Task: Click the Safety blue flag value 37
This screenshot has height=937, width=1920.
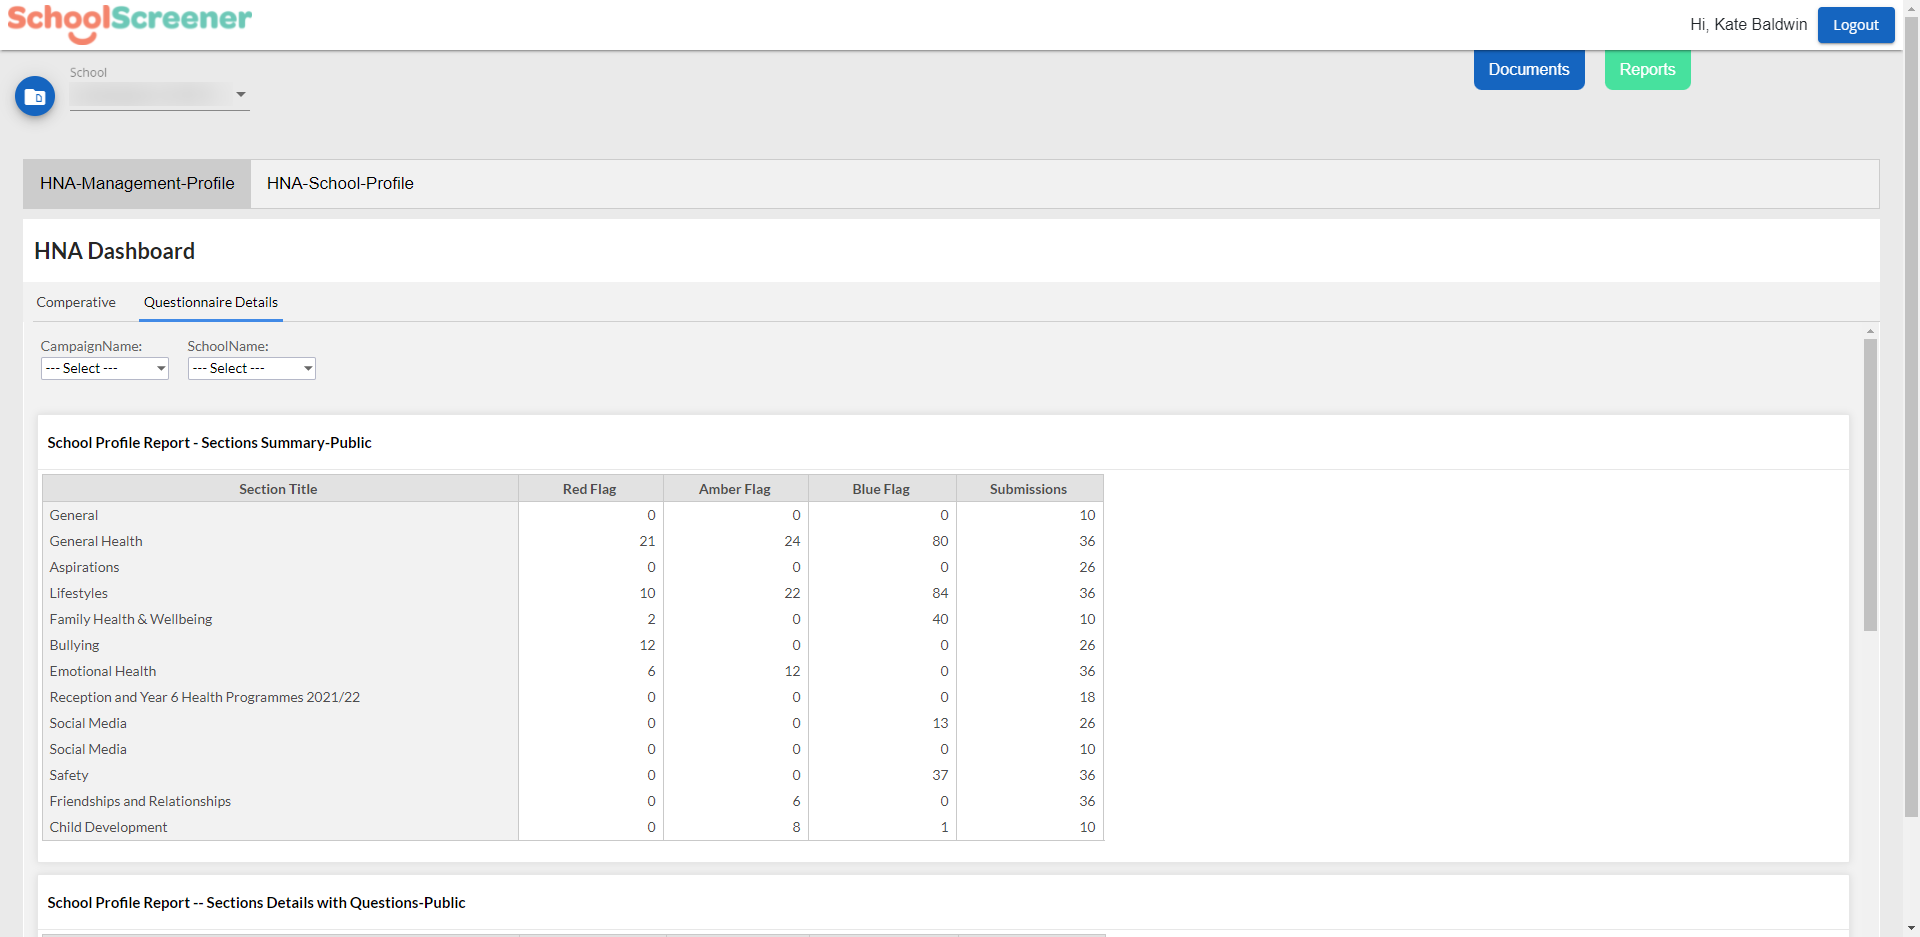Action: [938, 775]
